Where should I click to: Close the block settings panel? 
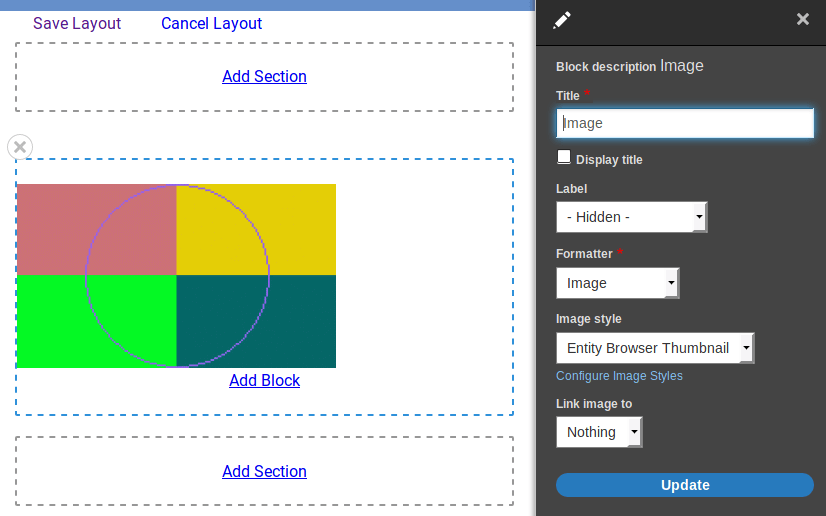pyautogui.click(x=802, y=19)
